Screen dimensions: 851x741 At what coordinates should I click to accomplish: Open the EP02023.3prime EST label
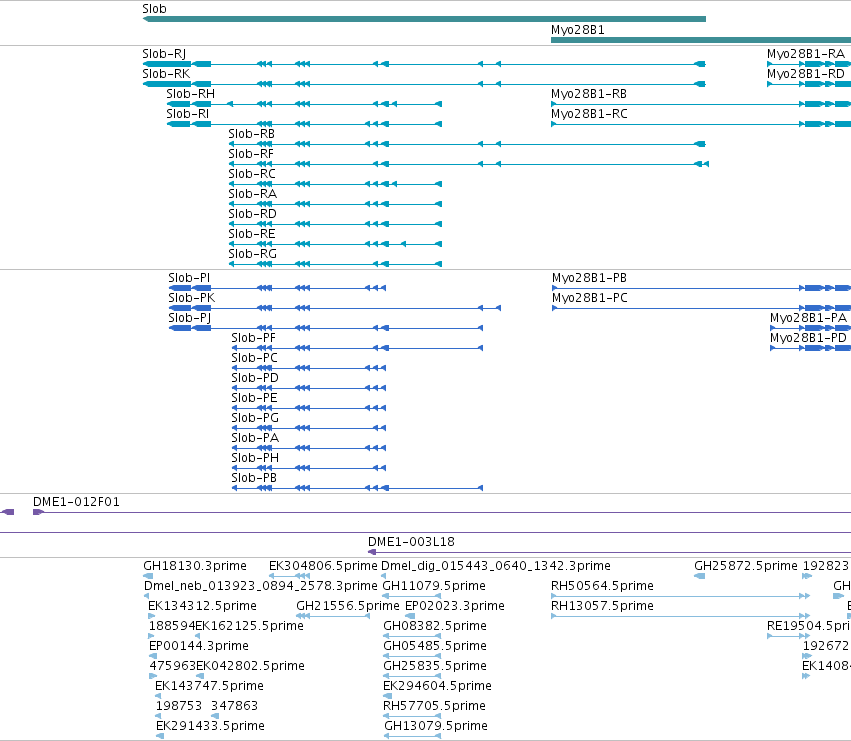tap(455, 606)
